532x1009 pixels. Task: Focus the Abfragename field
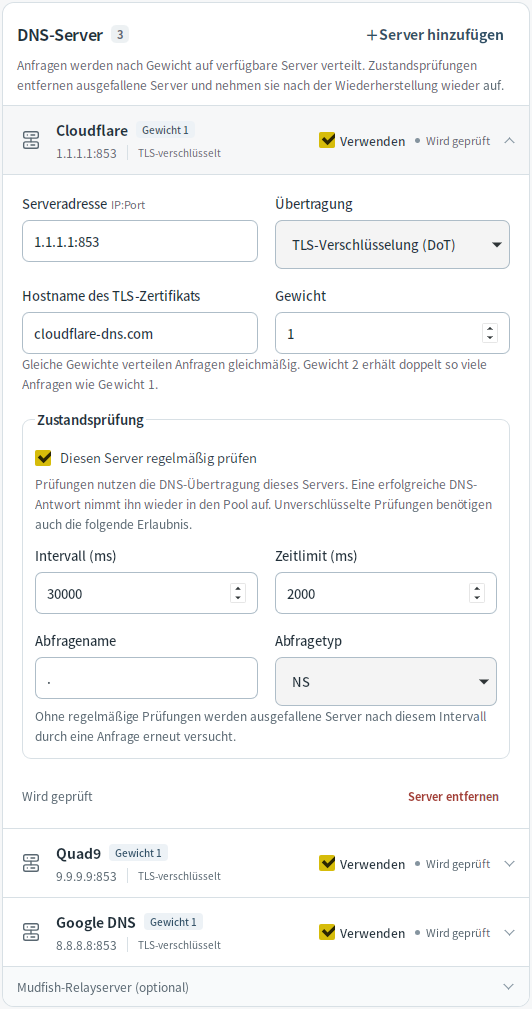click(146, 678)
